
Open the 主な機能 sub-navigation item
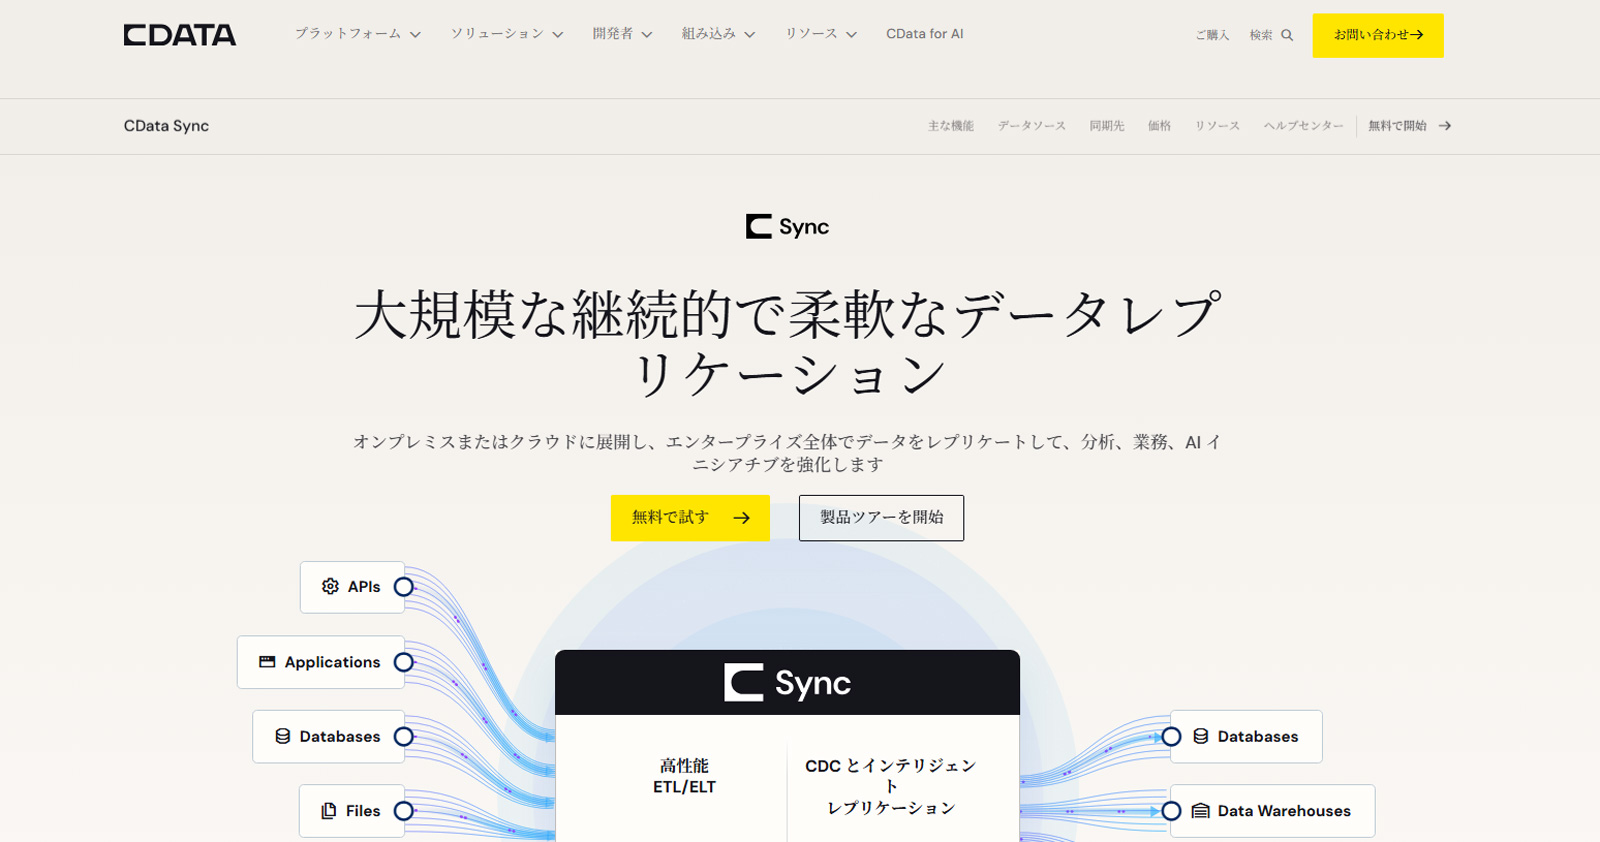tap(950, 126)
